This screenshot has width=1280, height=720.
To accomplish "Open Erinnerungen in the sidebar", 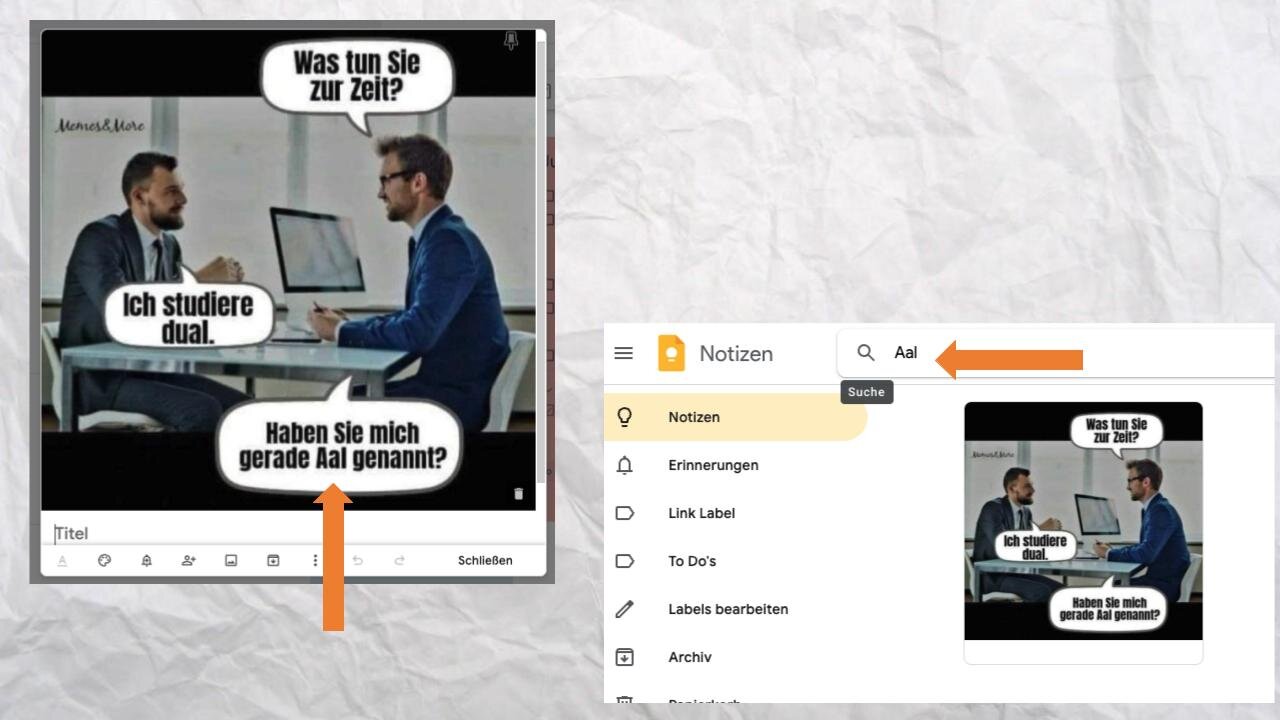I will pos(713,465).
